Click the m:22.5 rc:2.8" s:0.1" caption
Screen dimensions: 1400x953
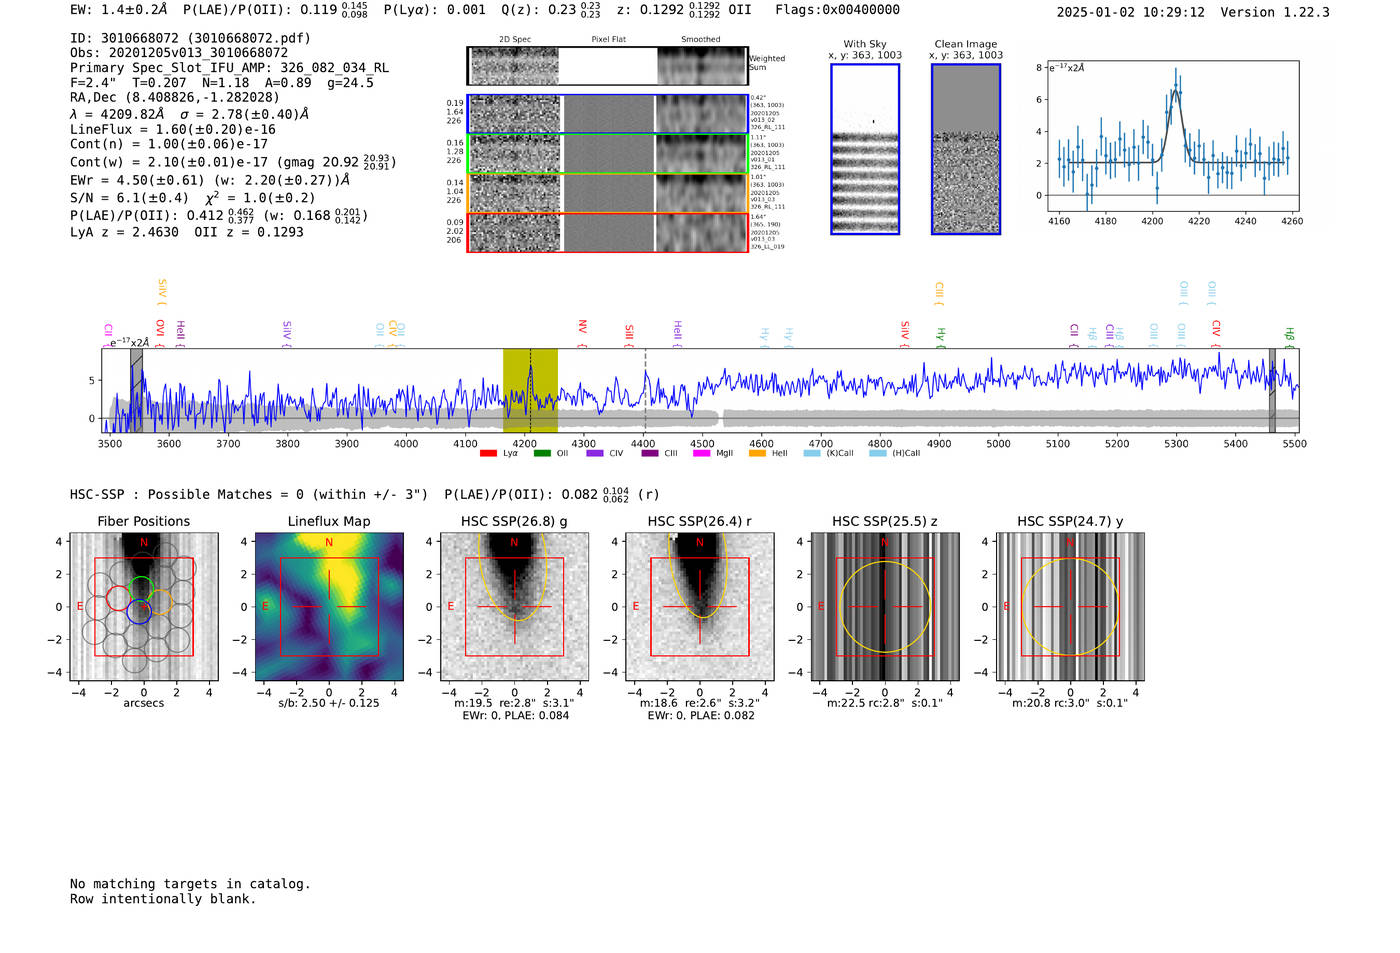[885, 703]
